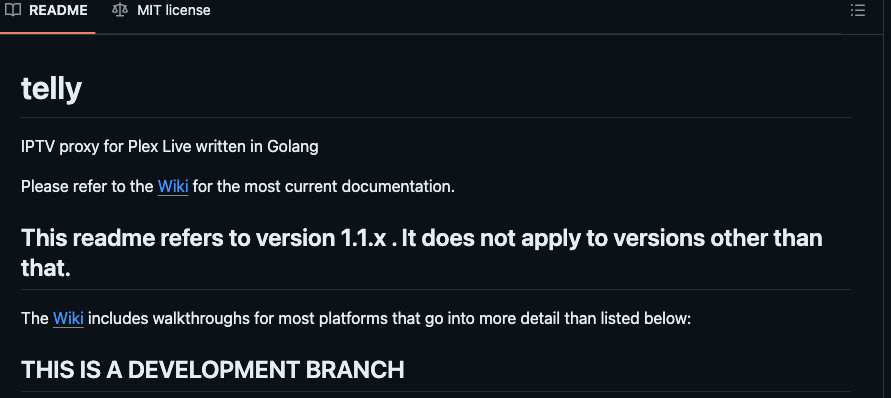The height and width of the screenshot is (398, 891).
Task: Click the book icon beside README
Action: pos(13,10)
